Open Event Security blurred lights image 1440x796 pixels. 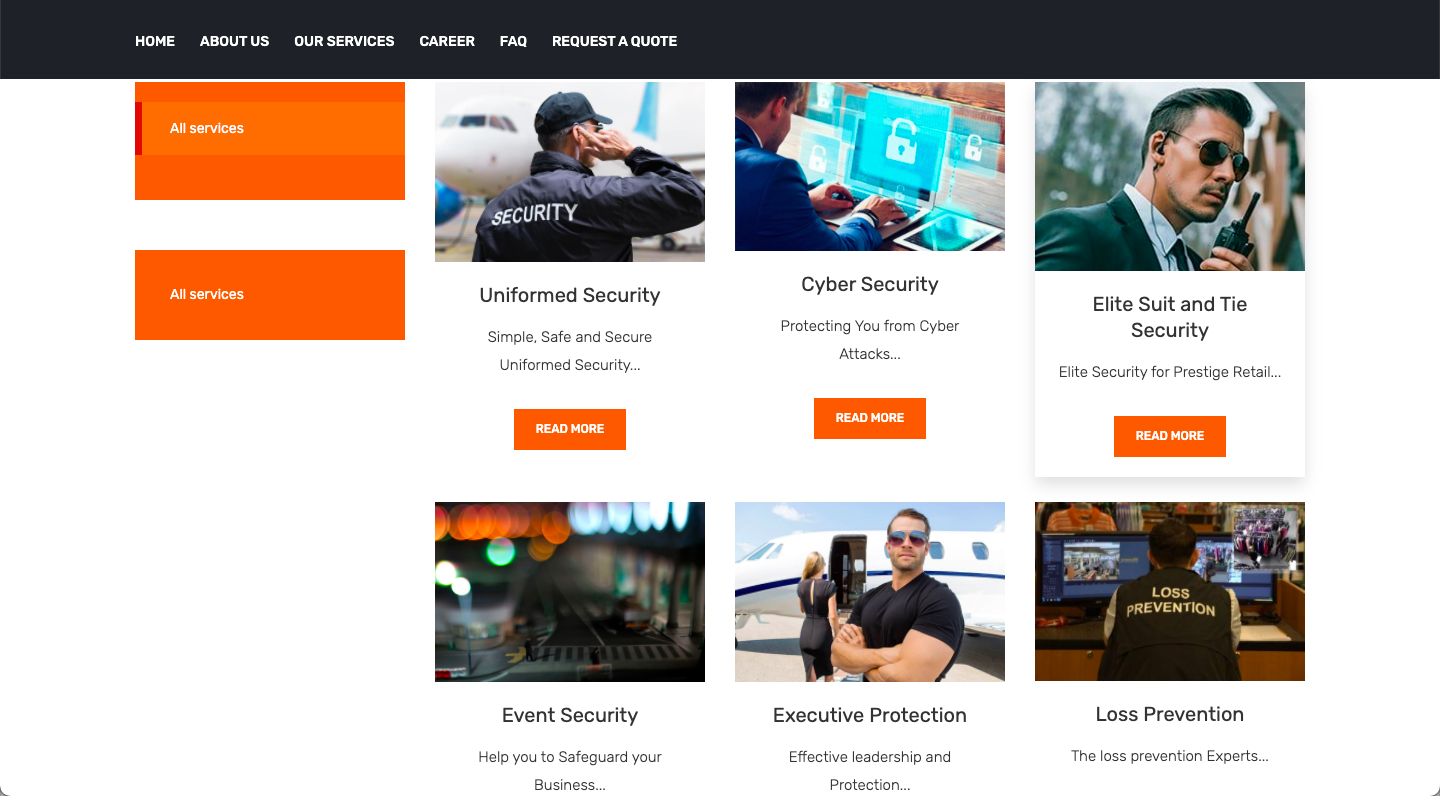[x=570, y=592]
